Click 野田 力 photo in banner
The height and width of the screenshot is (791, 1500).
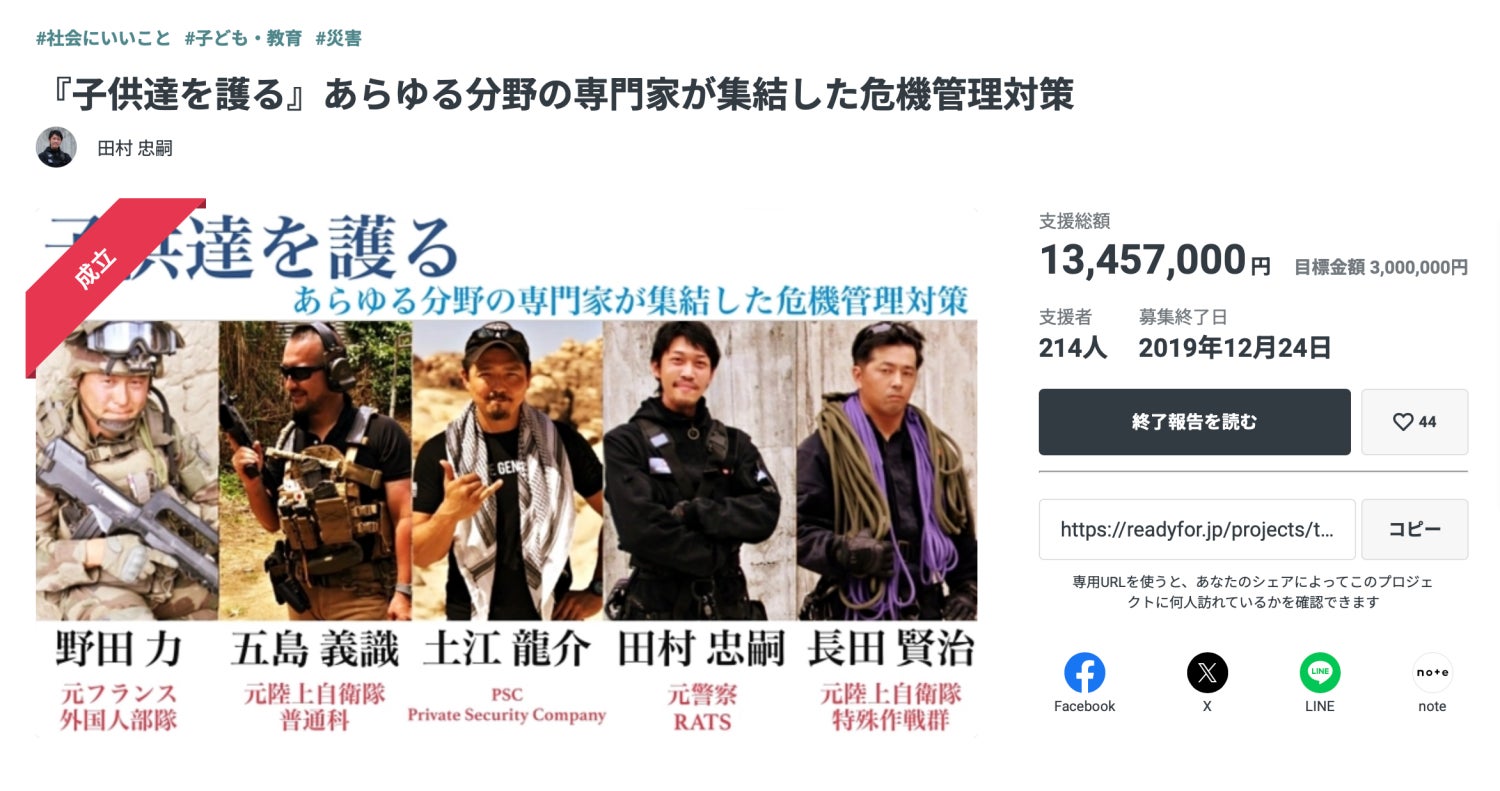tap(127, 470)
